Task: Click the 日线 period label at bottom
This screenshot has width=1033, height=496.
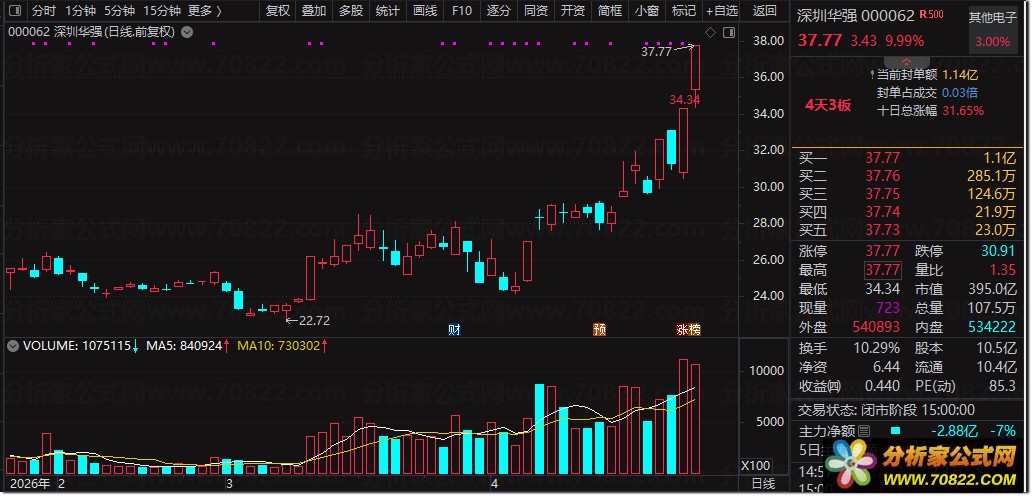Action: point(763,484)
